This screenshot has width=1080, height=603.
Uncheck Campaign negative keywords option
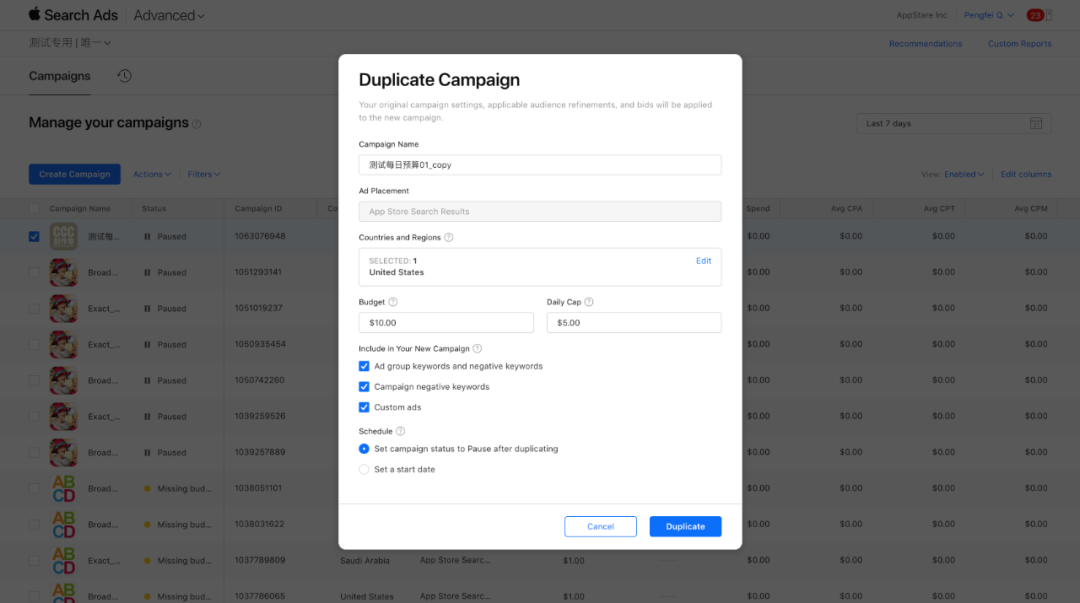(x=364, y=387)
